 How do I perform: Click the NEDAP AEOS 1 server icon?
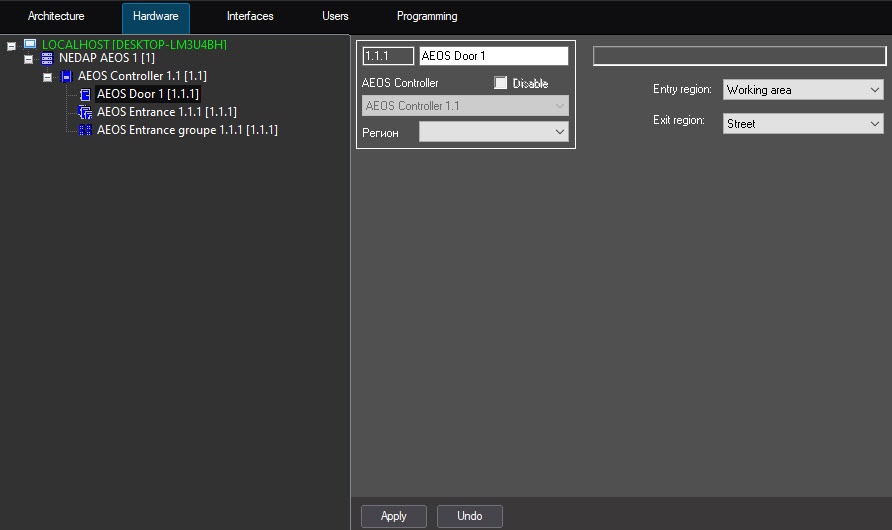tap(47, 58)
